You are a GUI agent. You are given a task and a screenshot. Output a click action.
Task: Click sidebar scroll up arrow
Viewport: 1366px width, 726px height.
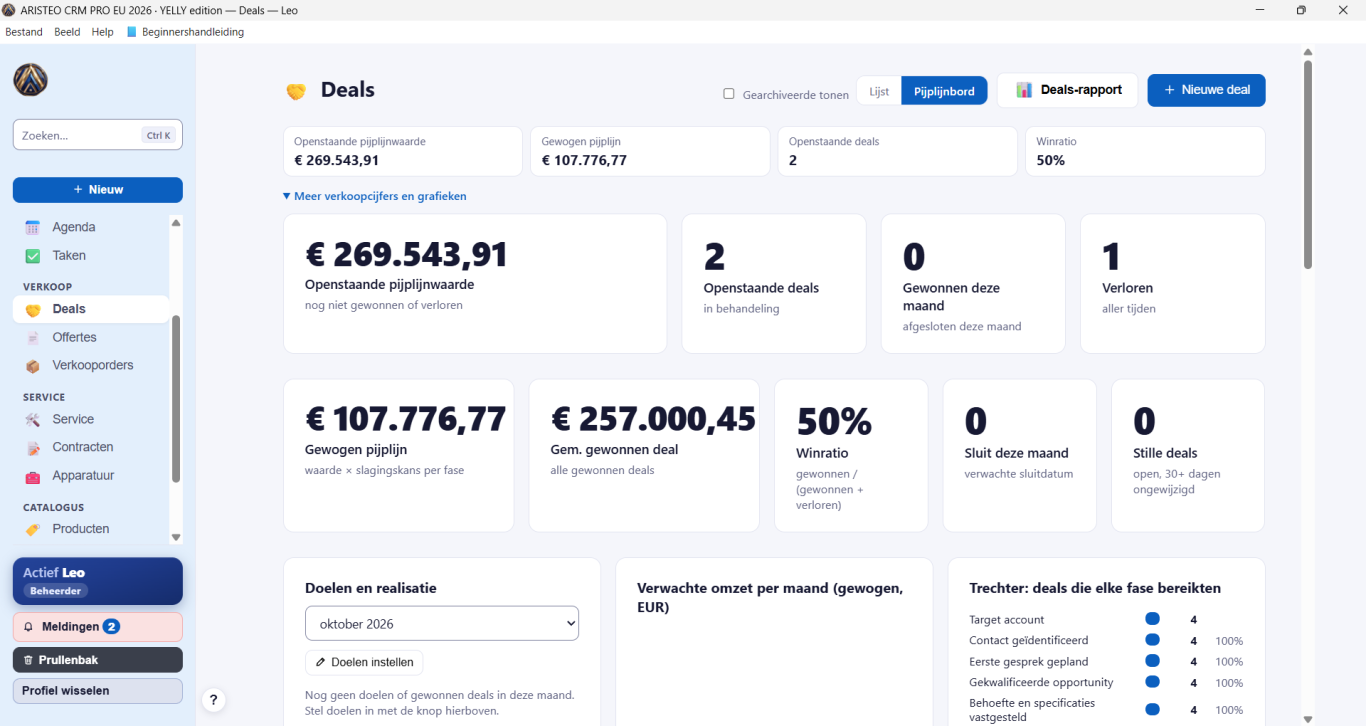coord(176,223)
